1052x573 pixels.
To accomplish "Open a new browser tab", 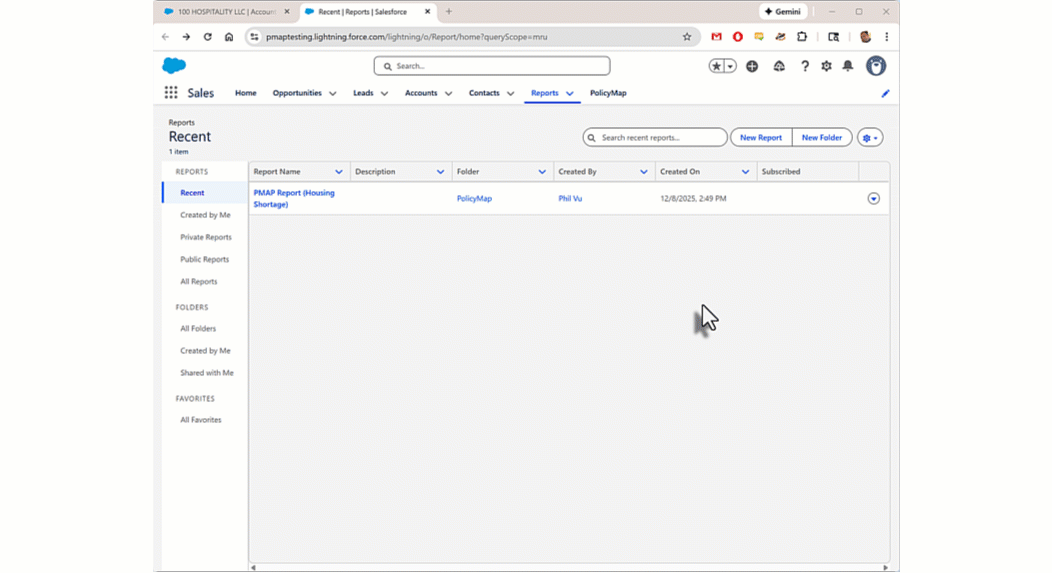I will (x=449, y=11).
